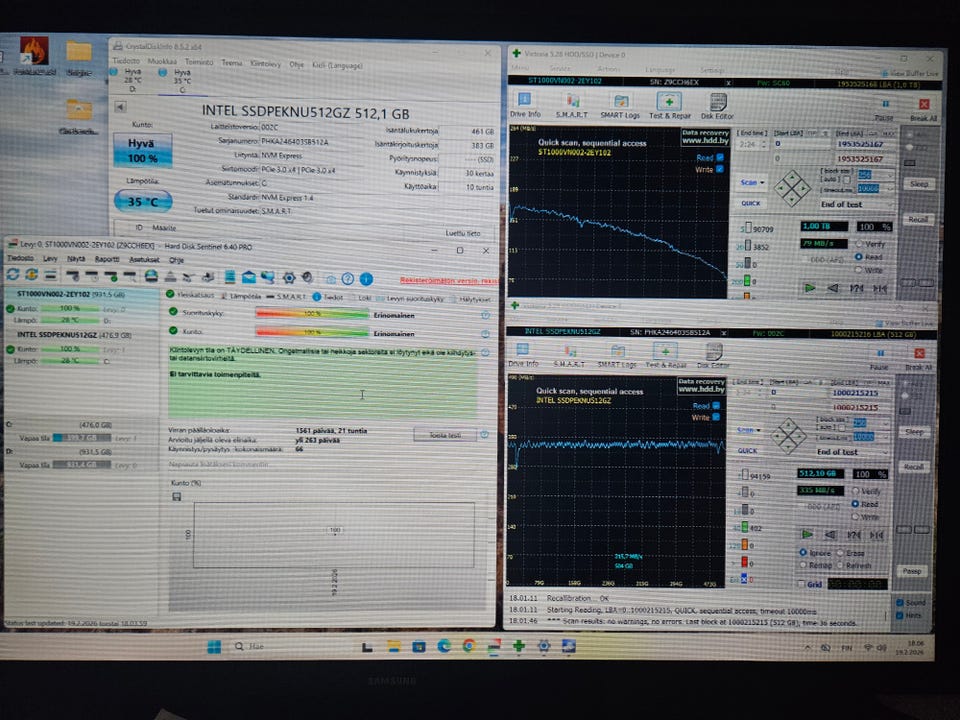The image size is (960, 720).
Task: Open SMART Logs in bottom Victoria window
Action: (x=617, y=356)
